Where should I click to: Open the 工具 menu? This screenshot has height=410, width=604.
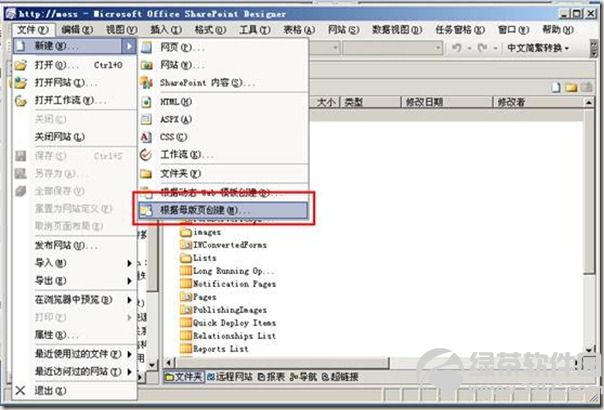coord(255,30)
